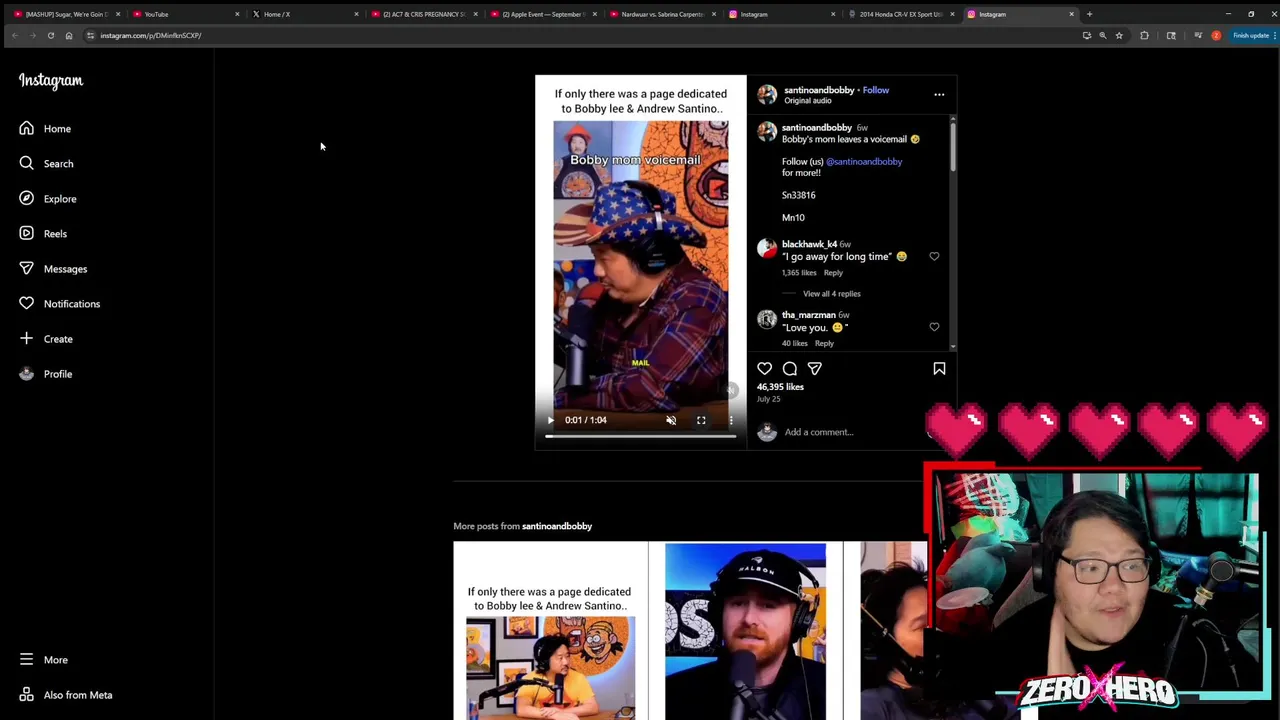The image size is (1280, 720).
Task: Open video player more options dots
Action: pyautogui.click(x=731, y=421)
